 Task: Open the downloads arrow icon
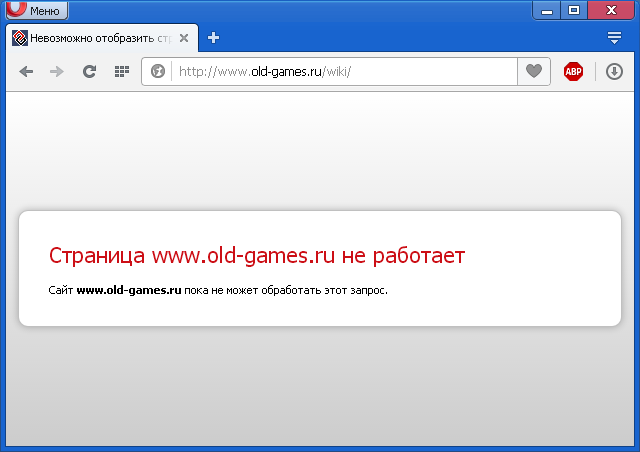tap(614, 71)
